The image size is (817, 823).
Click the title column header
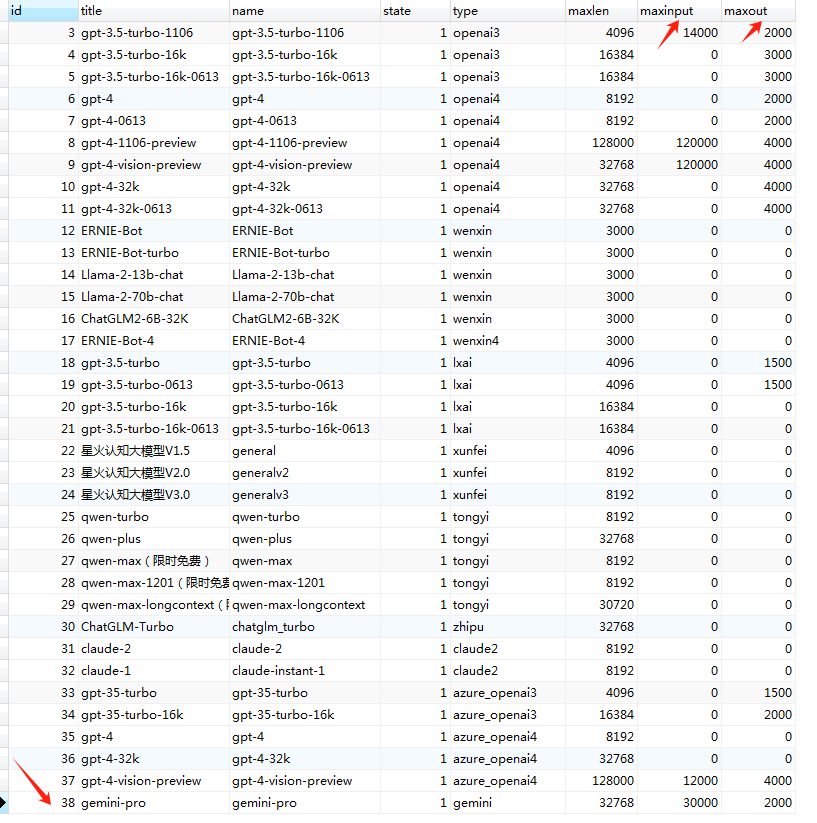coord(153,10)
